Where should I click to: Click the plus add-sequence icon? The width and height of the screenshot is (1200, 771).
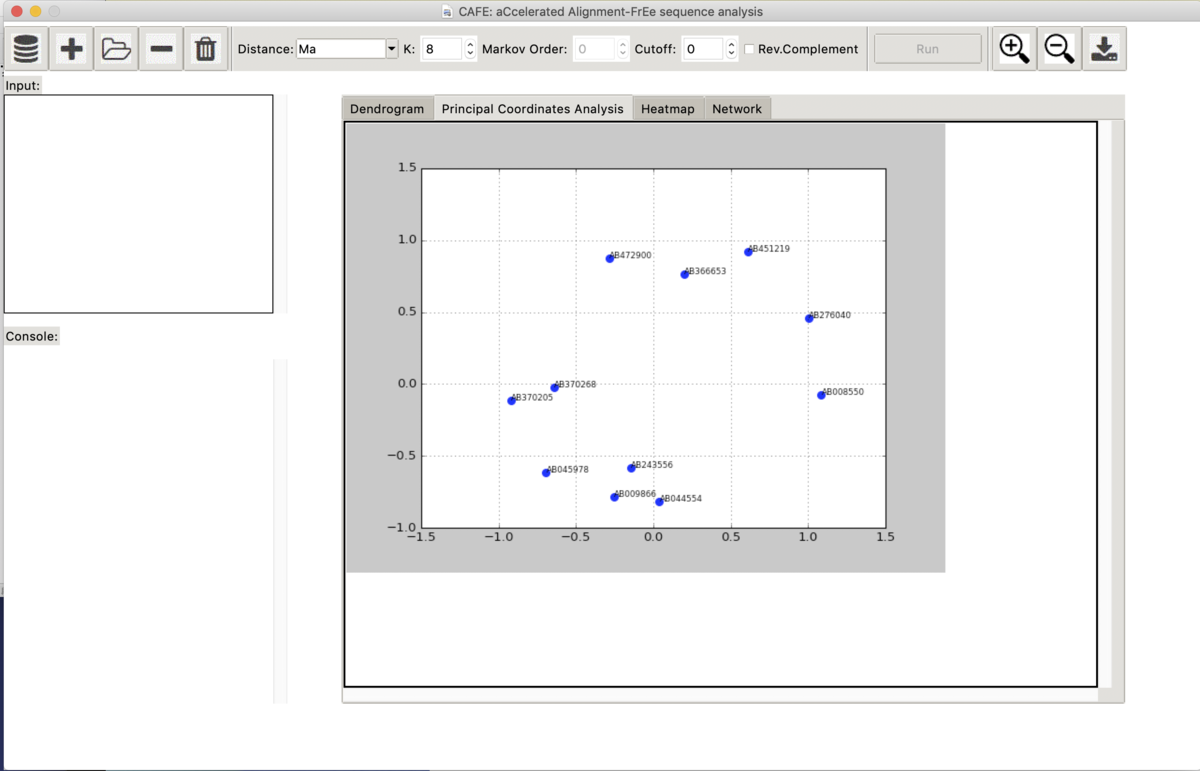[x=71, y=49]
